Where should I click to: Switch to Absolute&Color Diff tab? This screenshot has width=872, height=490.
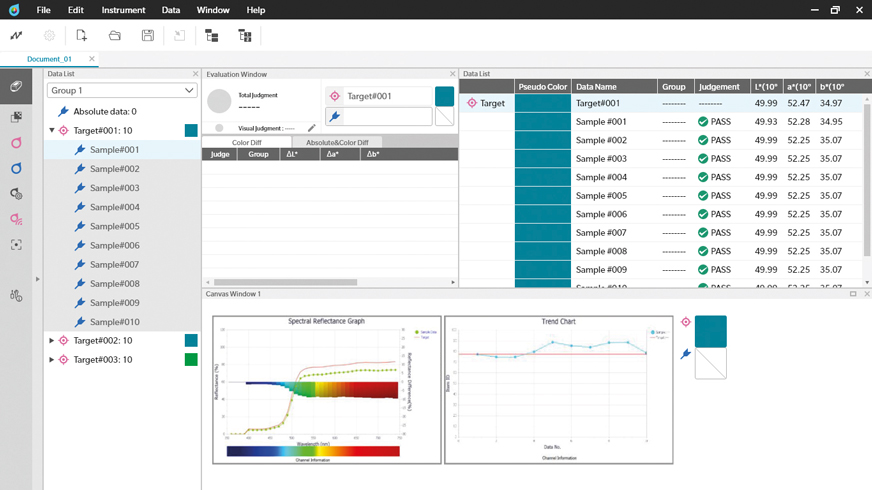pos(337,142)
